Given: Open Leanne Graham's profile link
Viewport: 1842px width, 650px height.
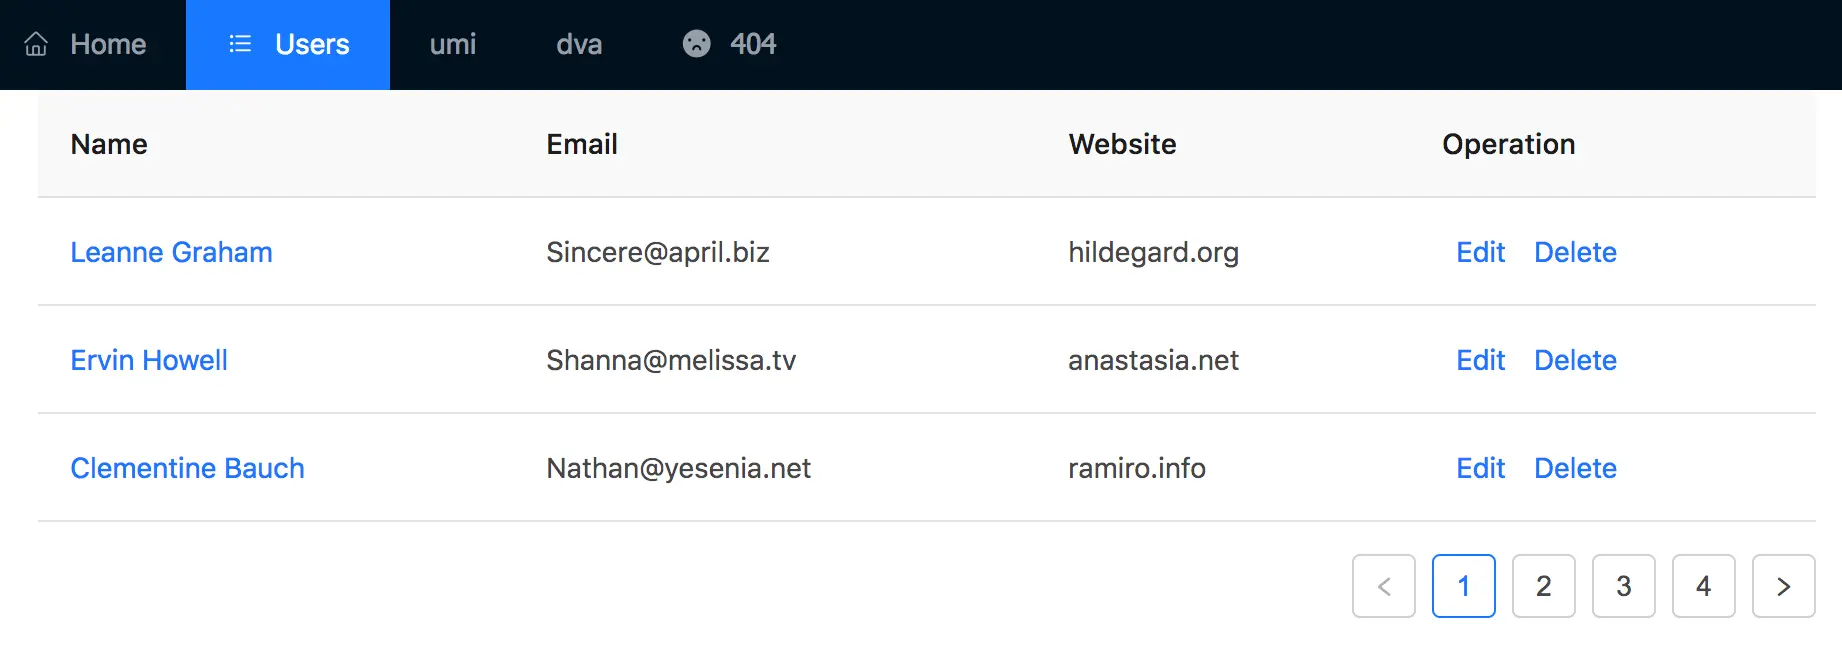Looking at the screenshot, I should point(171,252).
